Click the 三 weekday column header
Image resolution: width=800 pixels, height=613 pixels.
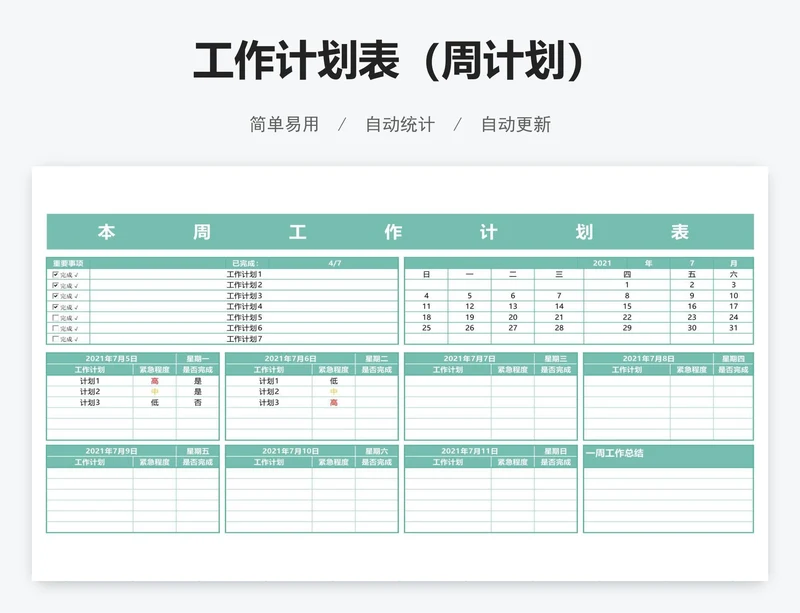pyautogui.click(x=559, y=274)
